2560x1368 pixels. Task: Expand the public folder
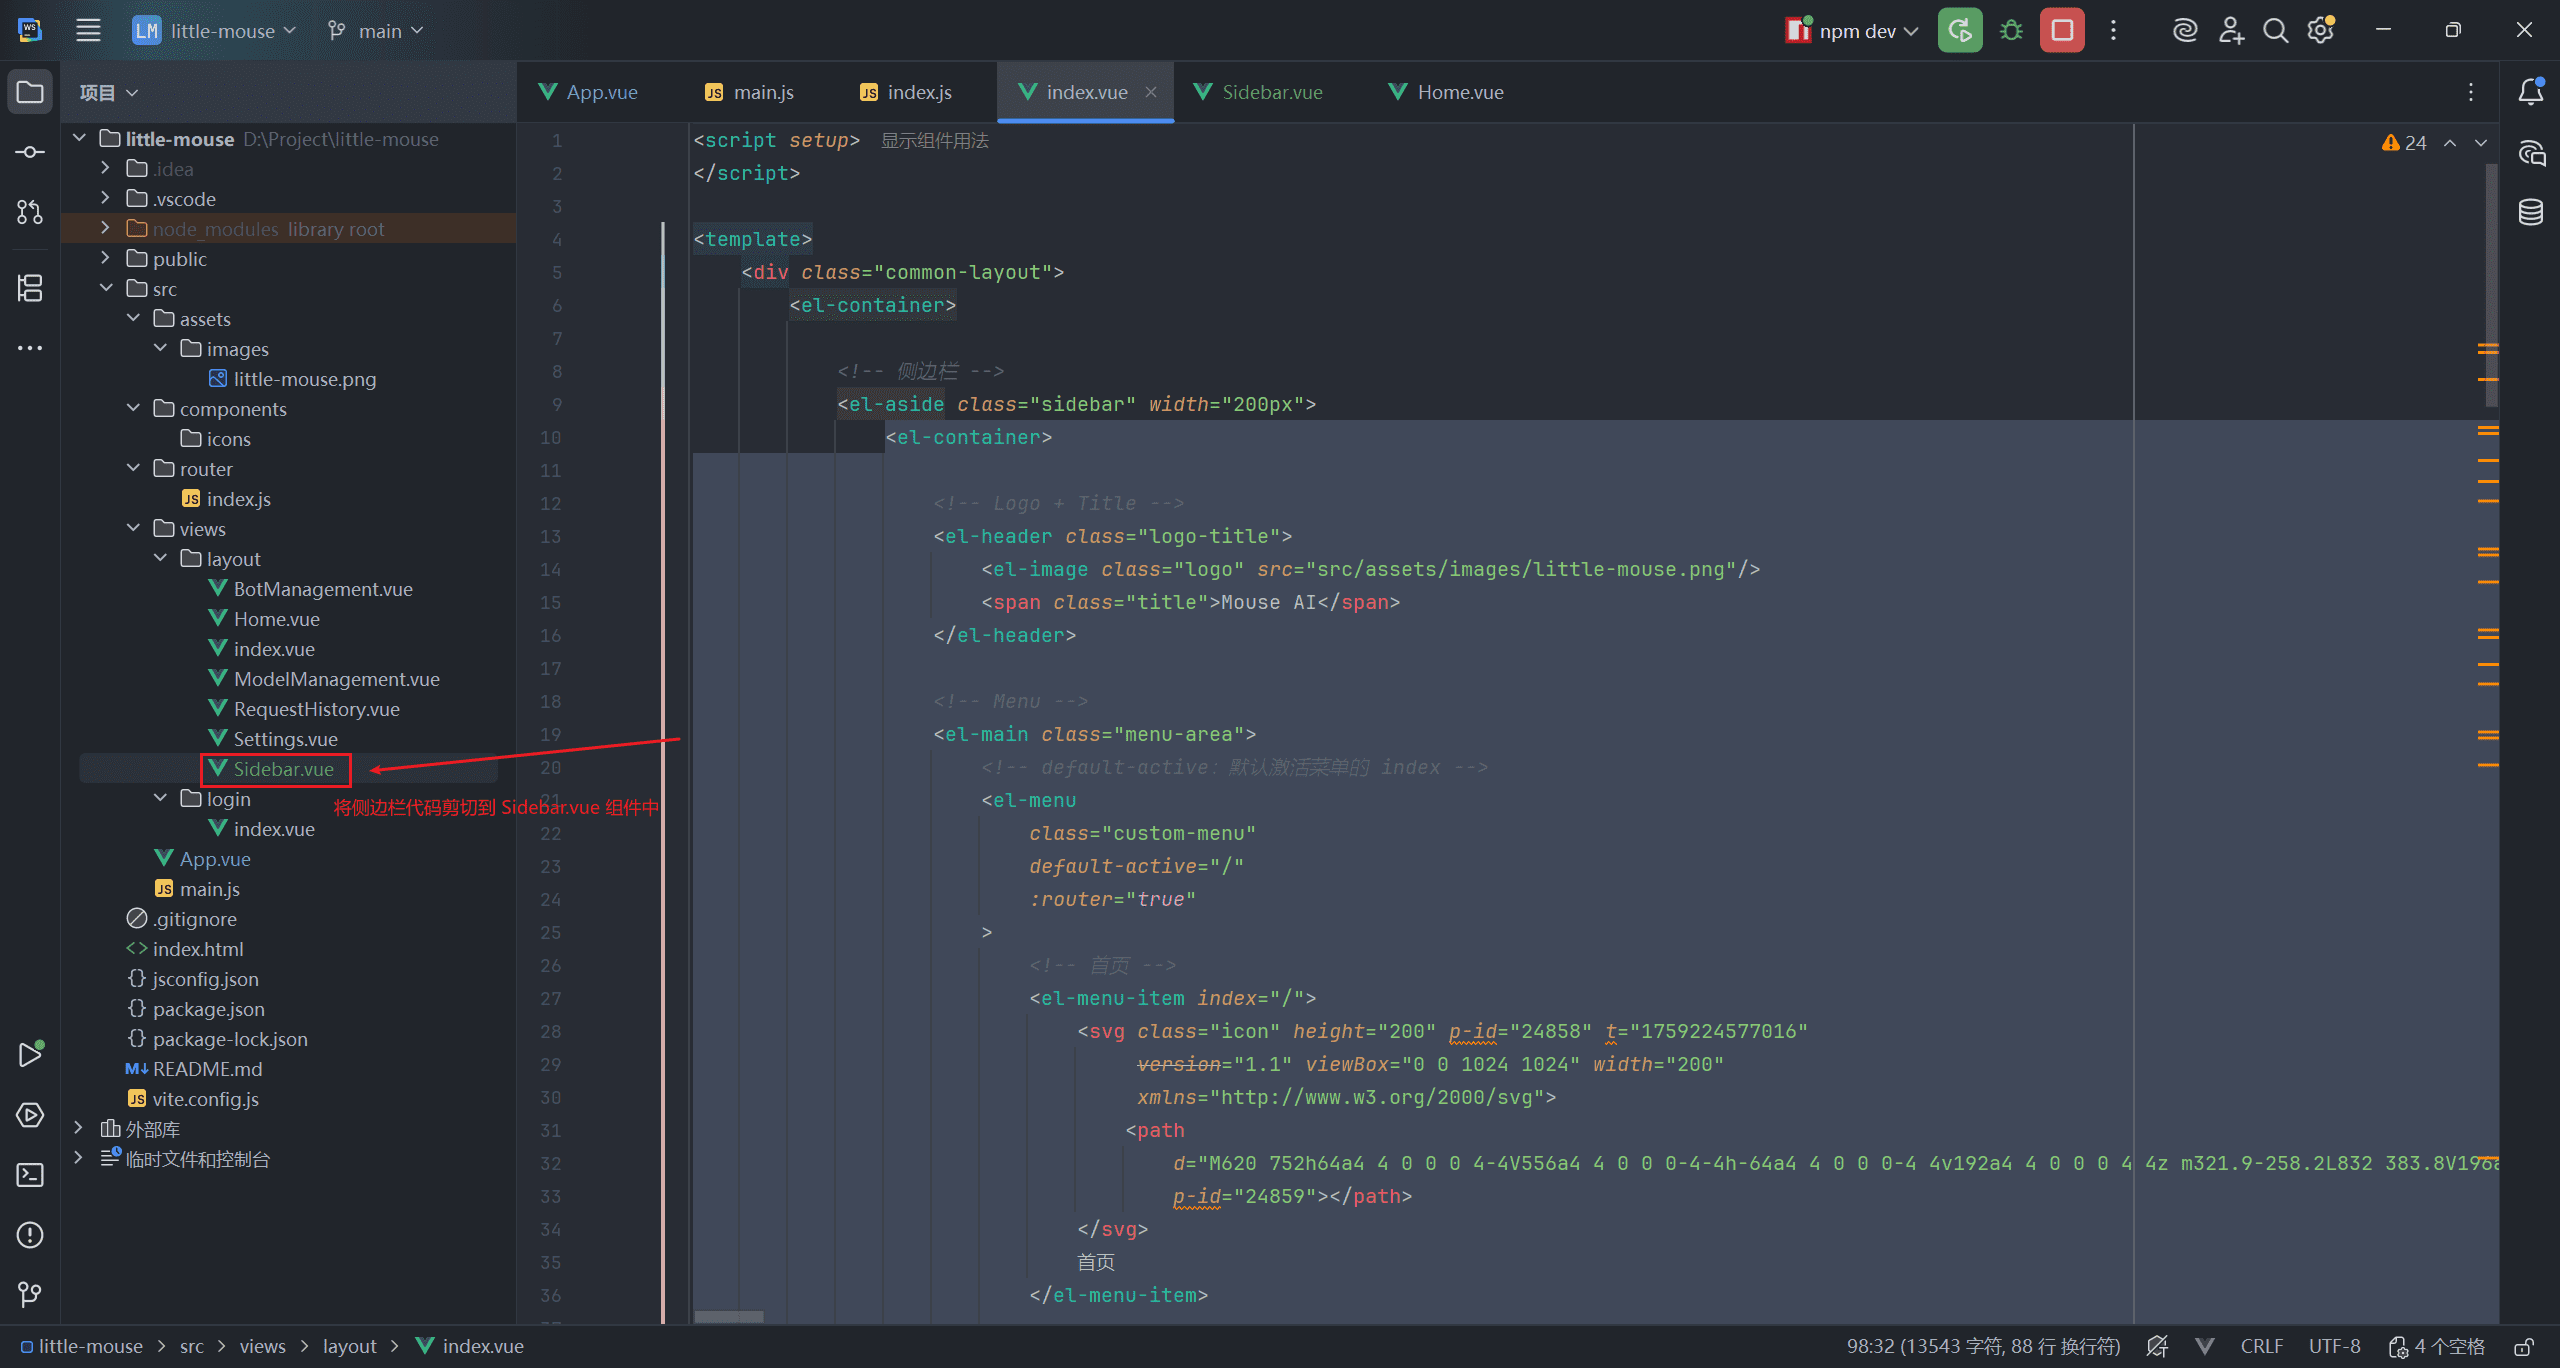pos(106,258)
